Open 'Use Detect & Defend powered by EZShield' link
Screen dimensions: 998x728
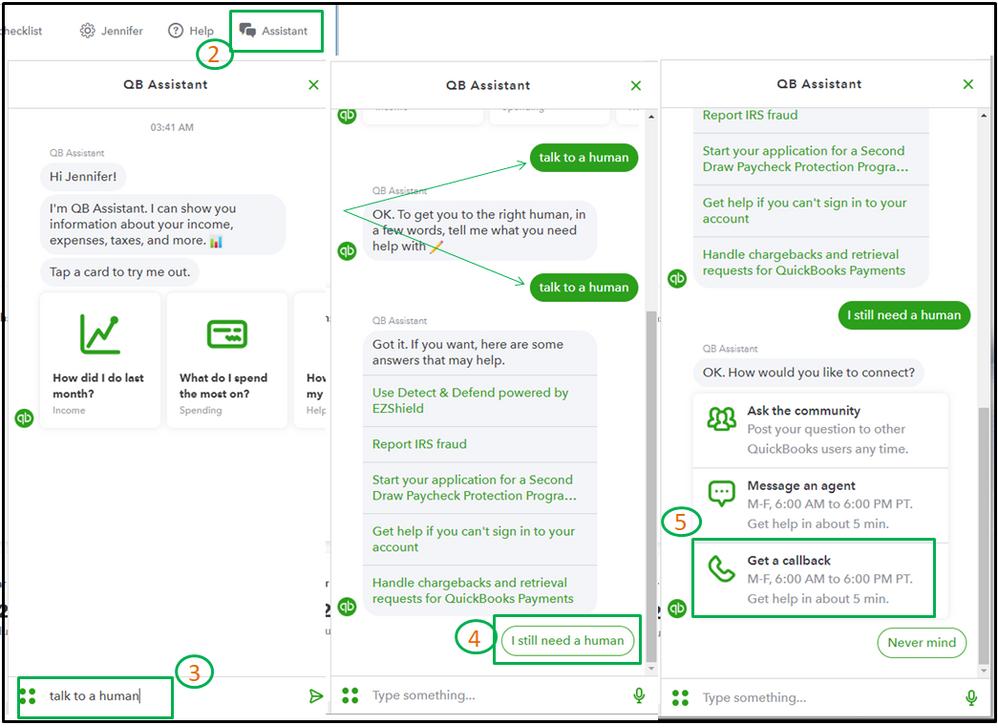479,401
